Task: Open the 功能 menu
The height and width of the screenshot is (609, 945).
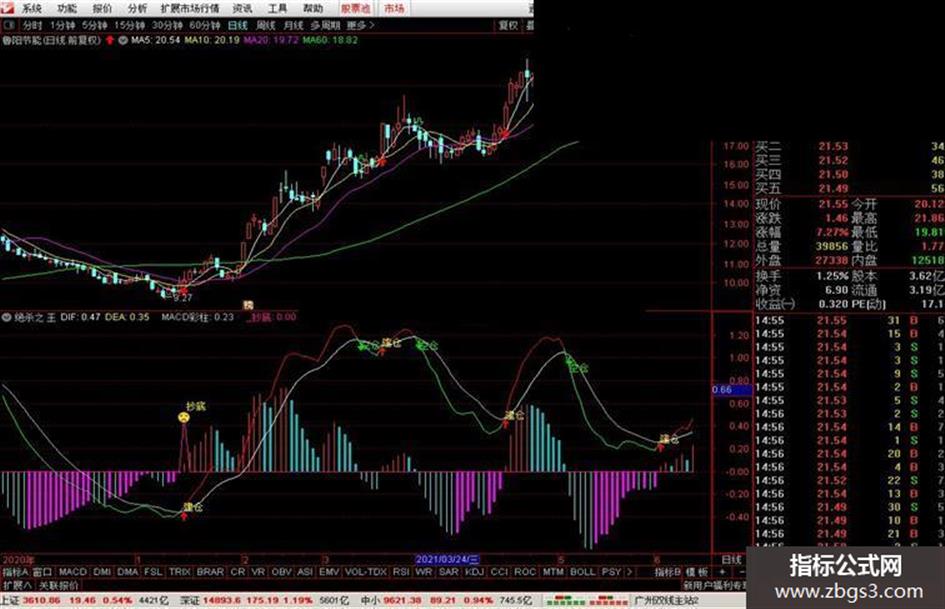Action: (x=67, y=8)
